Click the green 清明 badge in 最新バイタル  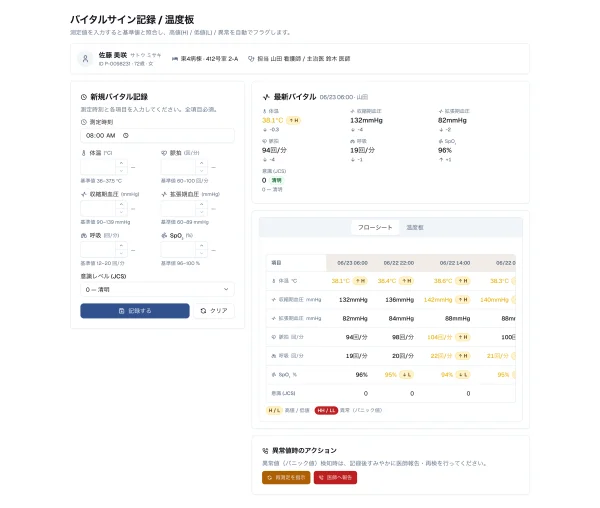(x=277, y=180)
